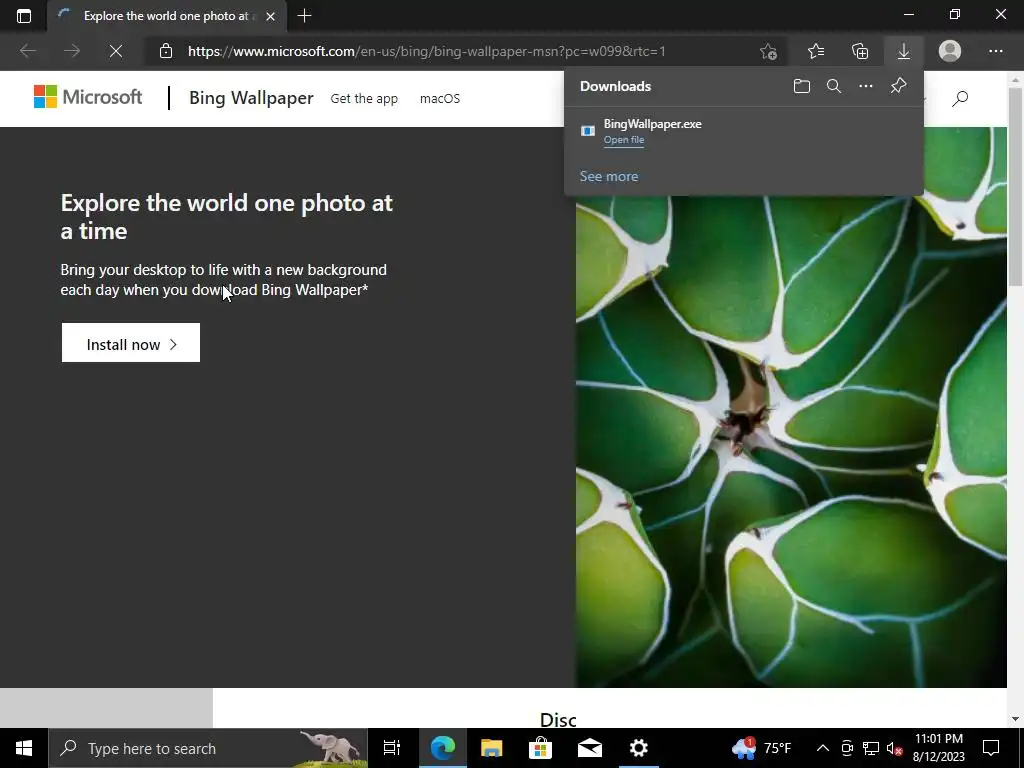Open Mail app from taskbar
1024x768 pixels.
[590, 748]
